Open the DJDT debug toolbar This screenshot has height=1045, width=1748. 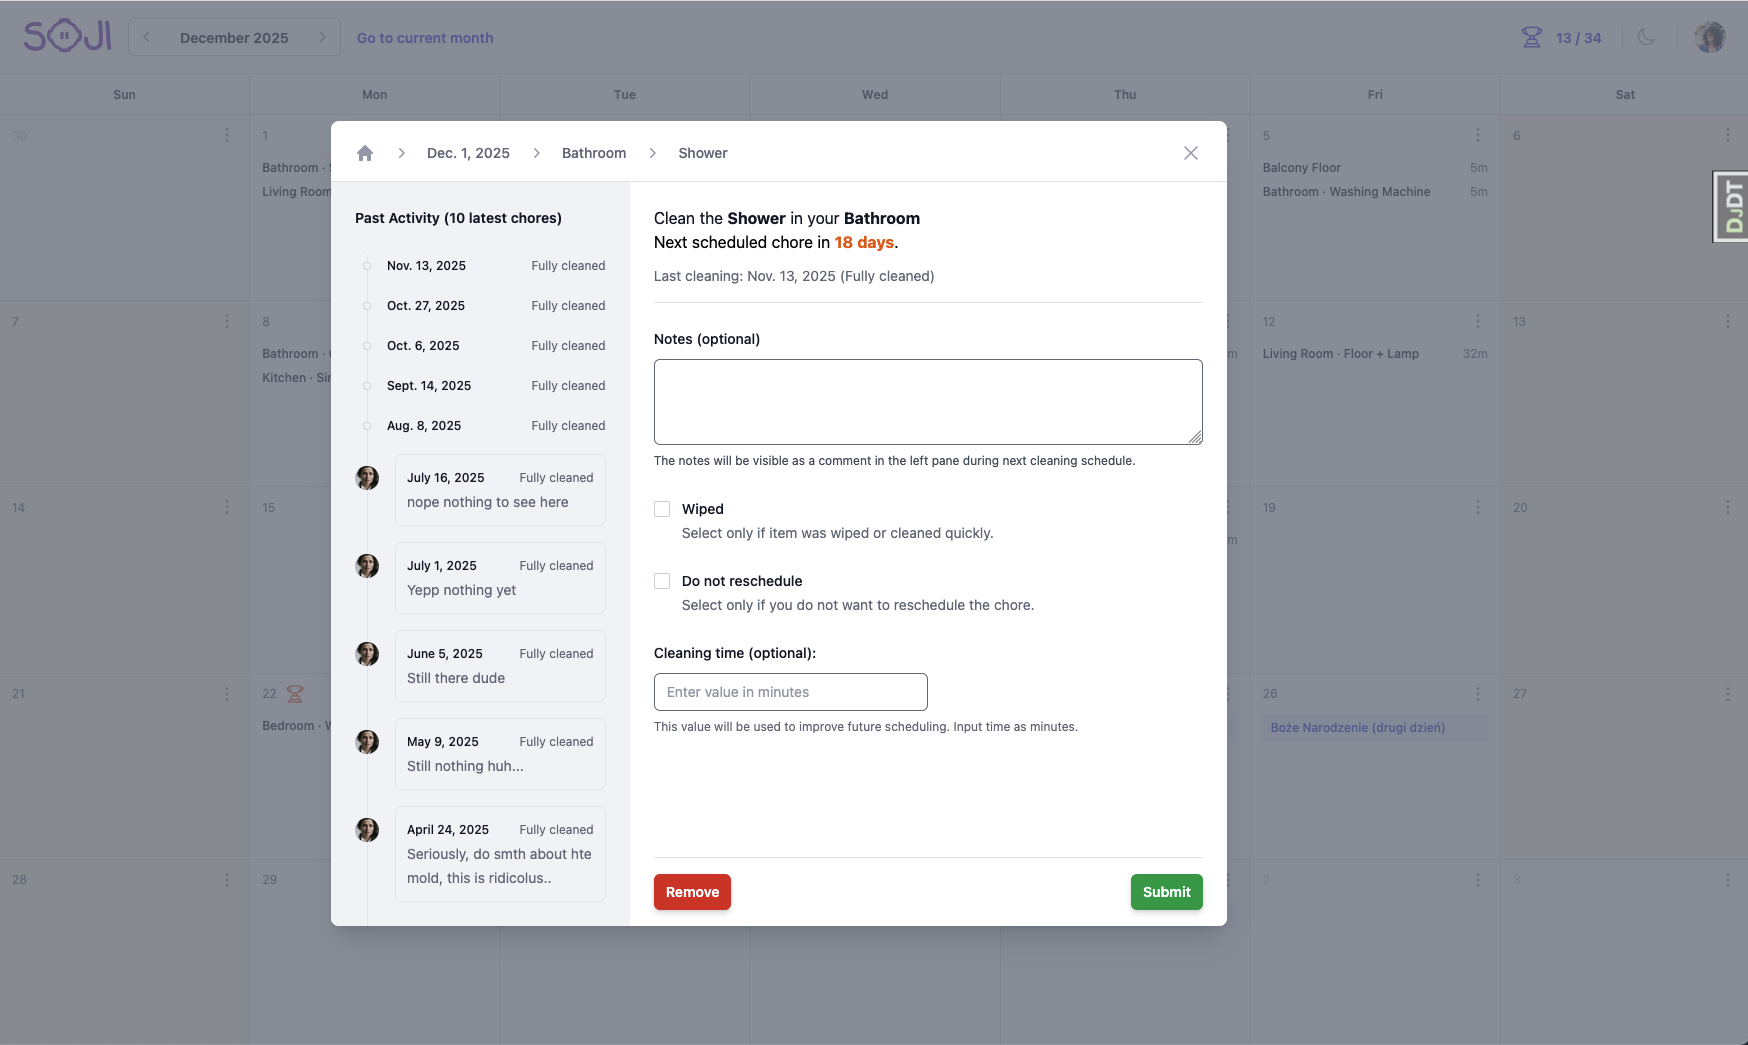(x=1733, y=207)
